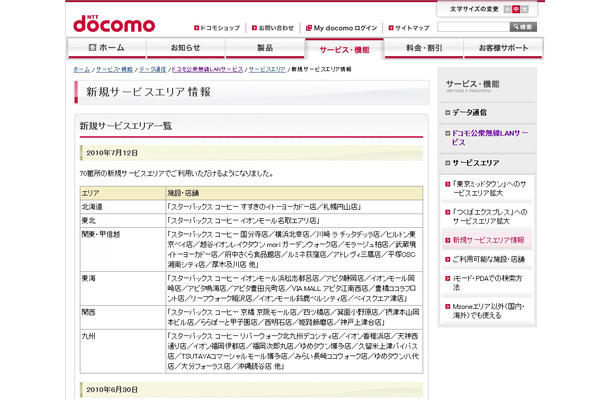Screen dimensions: 610x400
Task: Open sidebar link 「東京ミッドタウン」へのサービスエリア拡大
Action: pyautogui.click(x=489, y=188)
